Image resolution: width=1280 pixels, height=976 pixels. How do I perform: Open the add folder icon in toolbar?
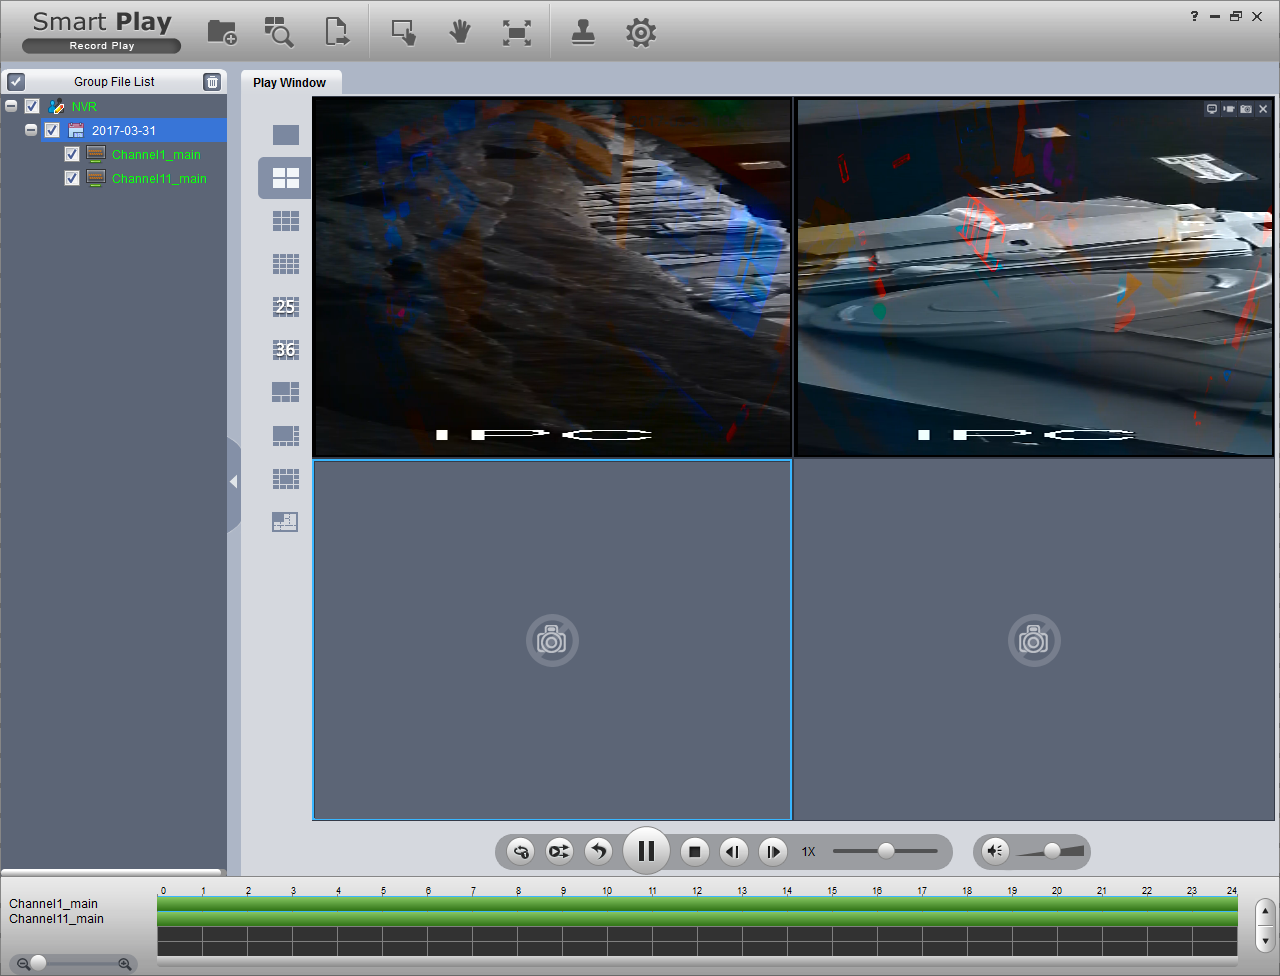click(222, 32)
